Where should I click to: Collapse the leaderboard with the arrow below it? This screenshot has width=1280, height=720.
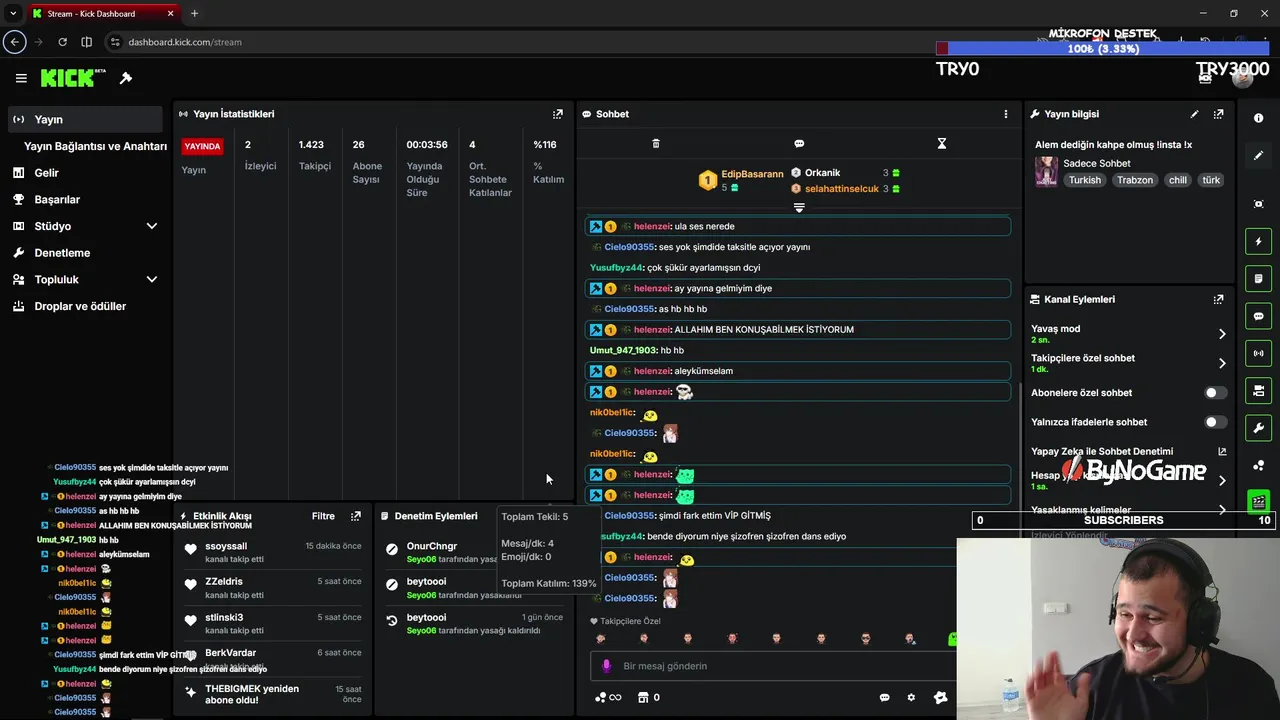[799, 208]
